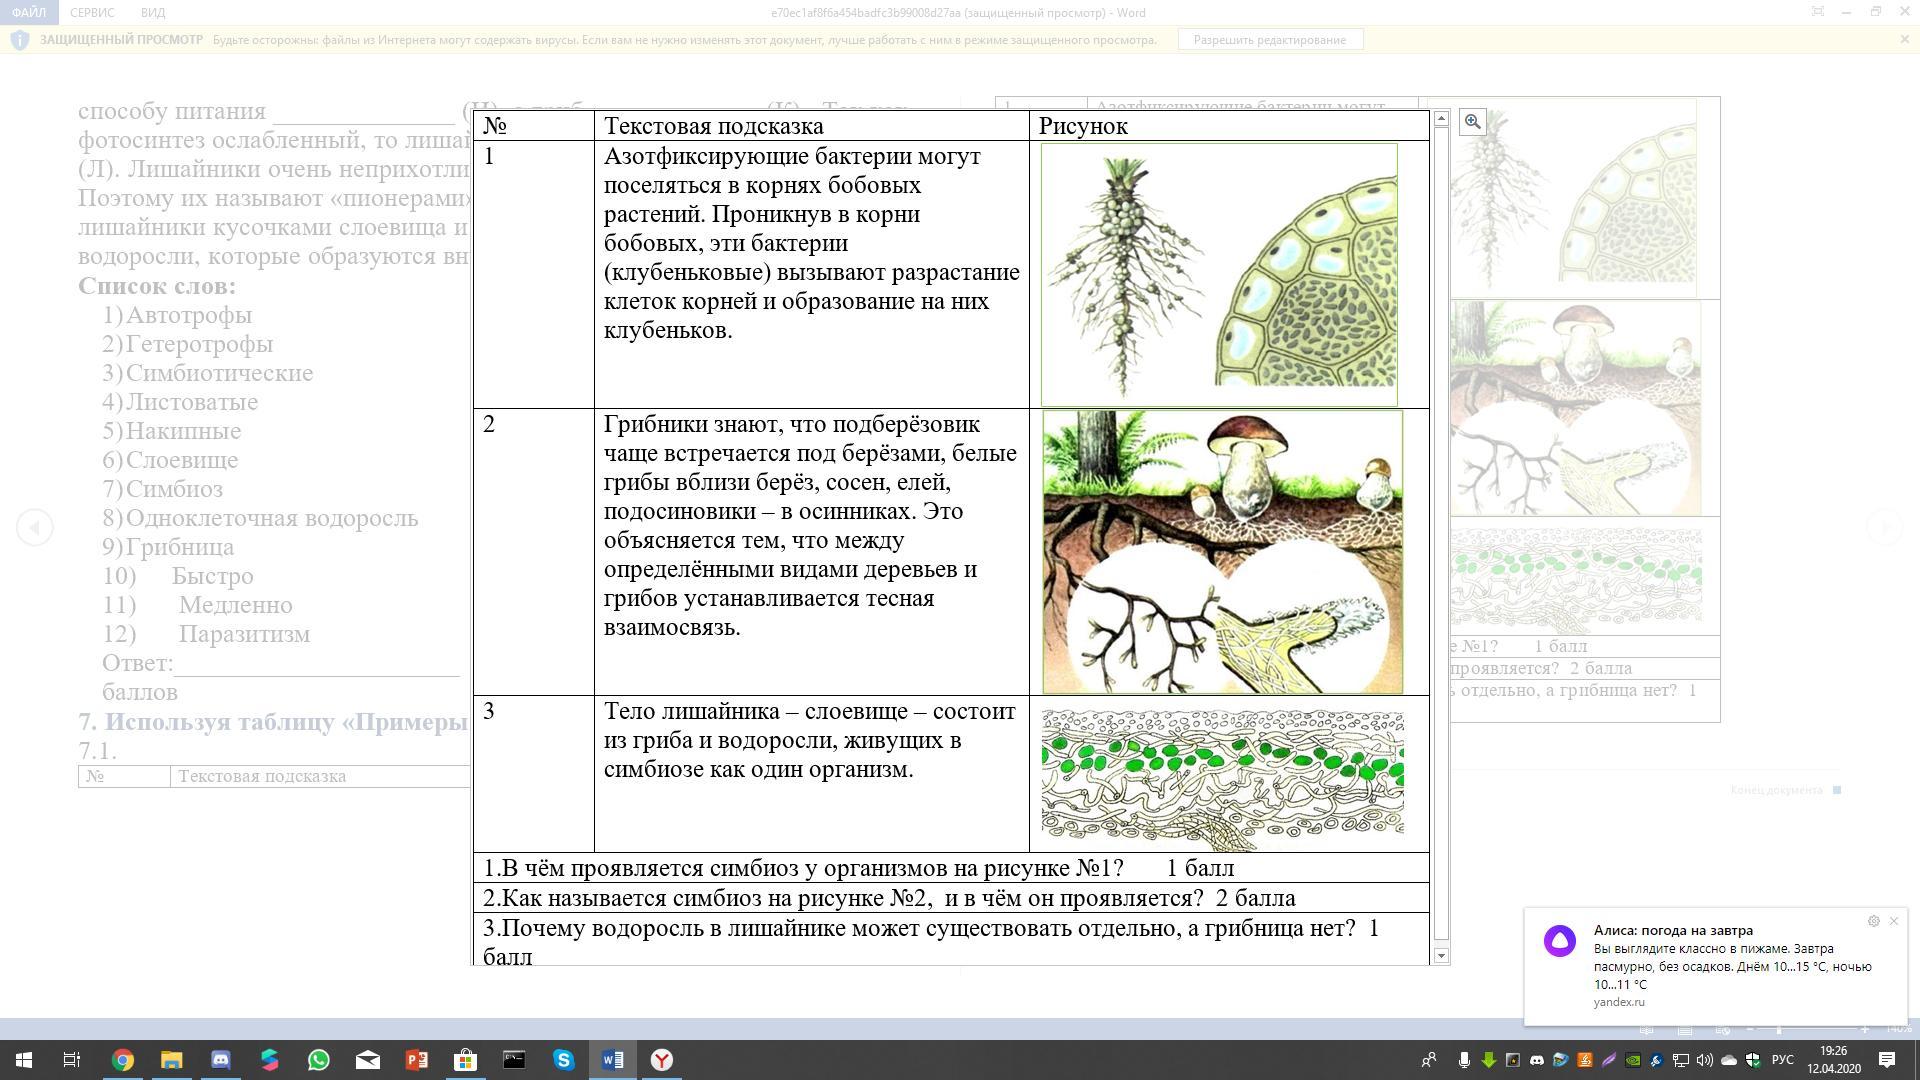Launch Google Chrome from the taskbar
Image resolution: width=1920 pixels, height=1080 pixels.
[122, 1060]
